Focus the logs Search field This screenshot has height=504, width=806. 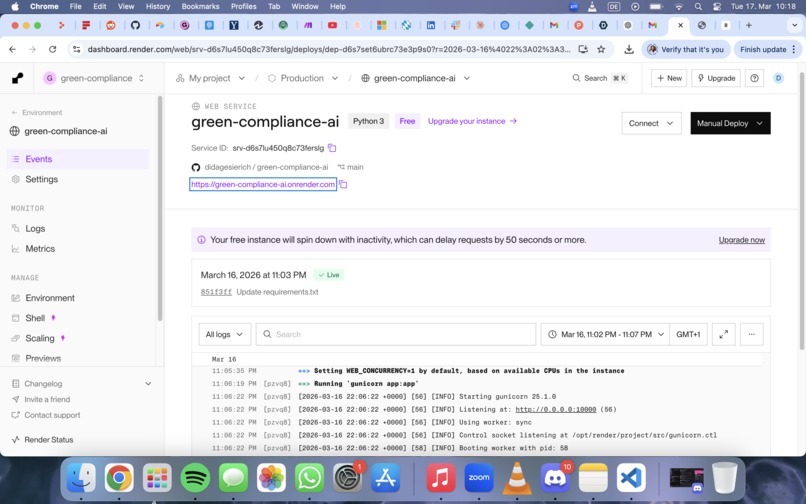point(396,334)
